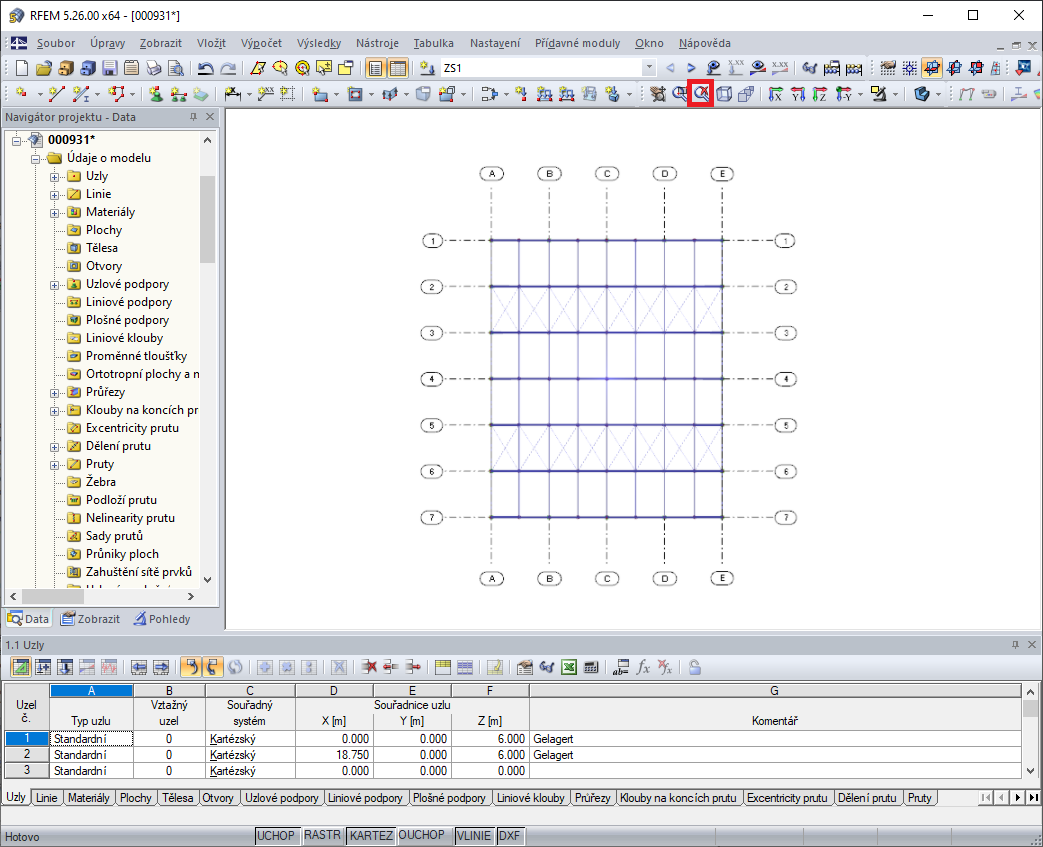The width and height of the screenshot is (1043, 847).
Task: Open the ZS1 load case dropdown
Action: click(649, 68)
